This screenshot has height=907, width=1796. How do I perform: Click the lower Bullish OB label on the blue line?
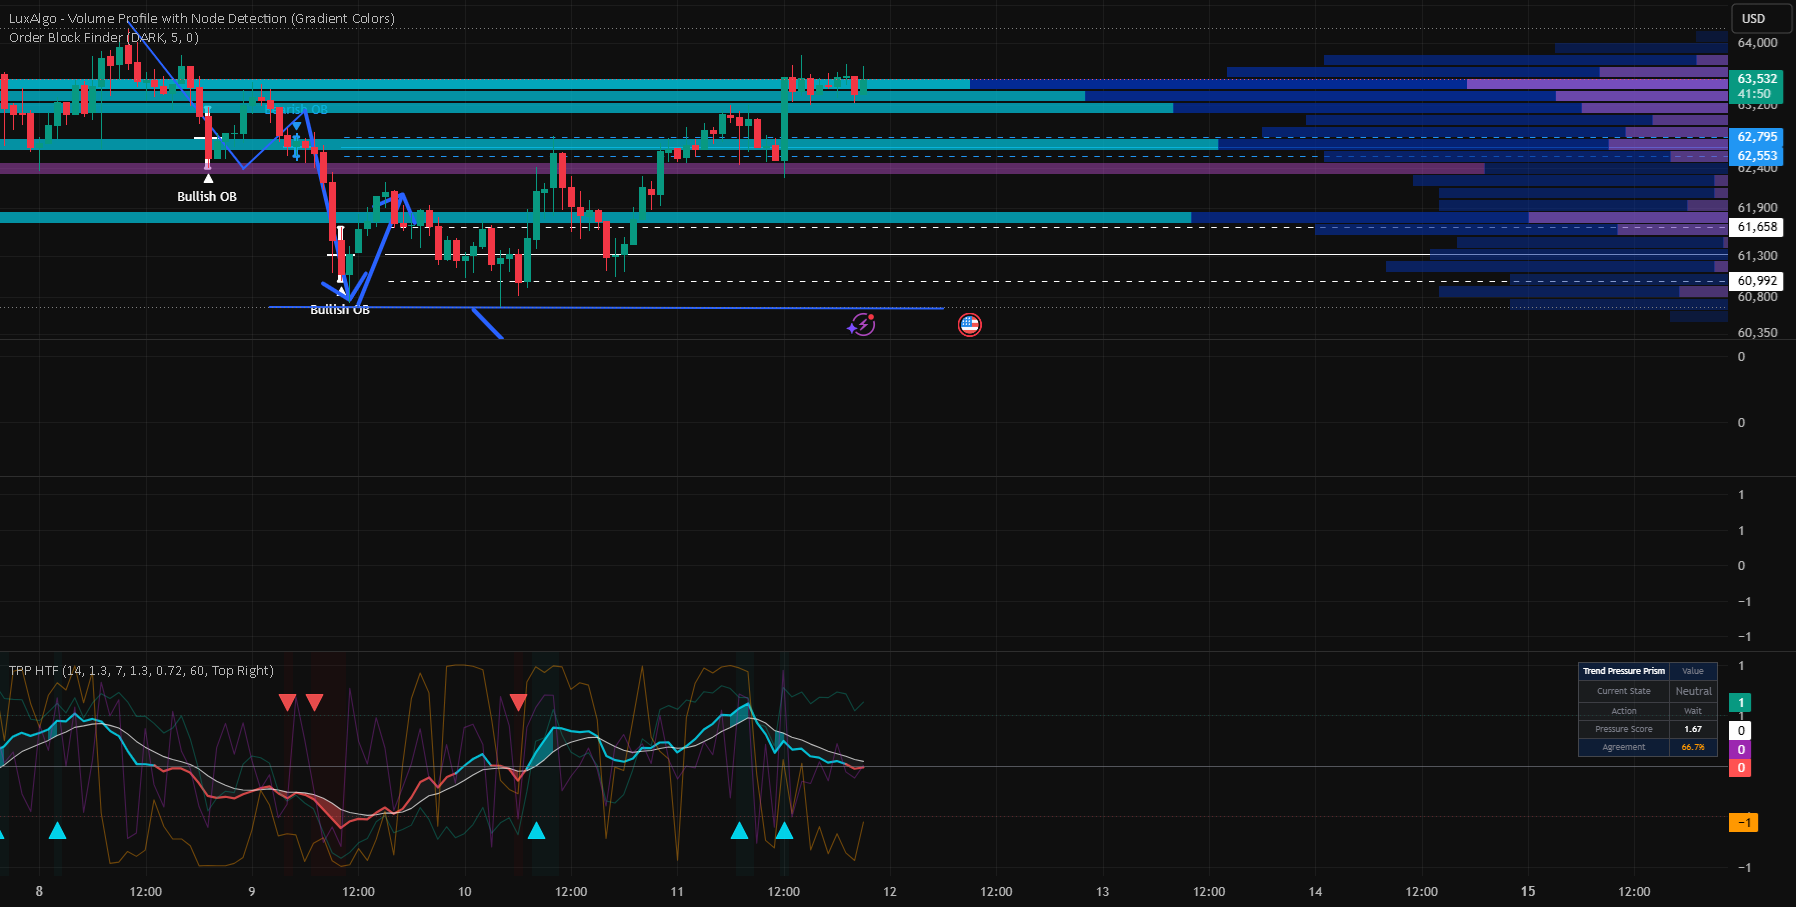pos(340,310)
